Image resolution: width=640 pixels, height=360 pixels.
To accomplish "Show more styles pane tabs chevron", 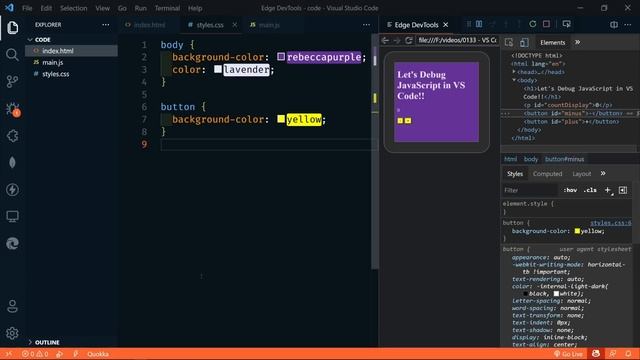I will pyautogui.click(x=603, y=173).
